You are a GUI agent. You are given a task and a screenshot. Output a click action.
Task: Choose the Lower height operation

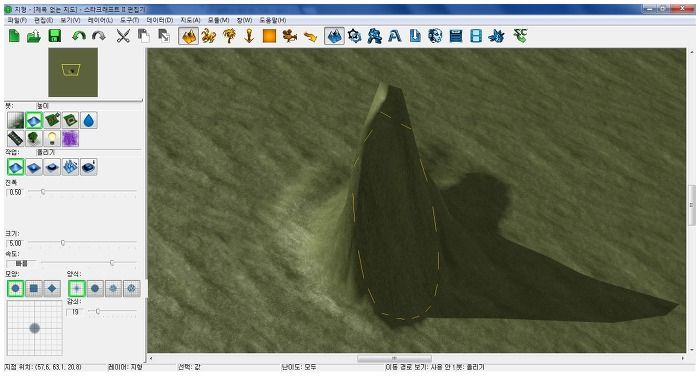click(34, 167)
